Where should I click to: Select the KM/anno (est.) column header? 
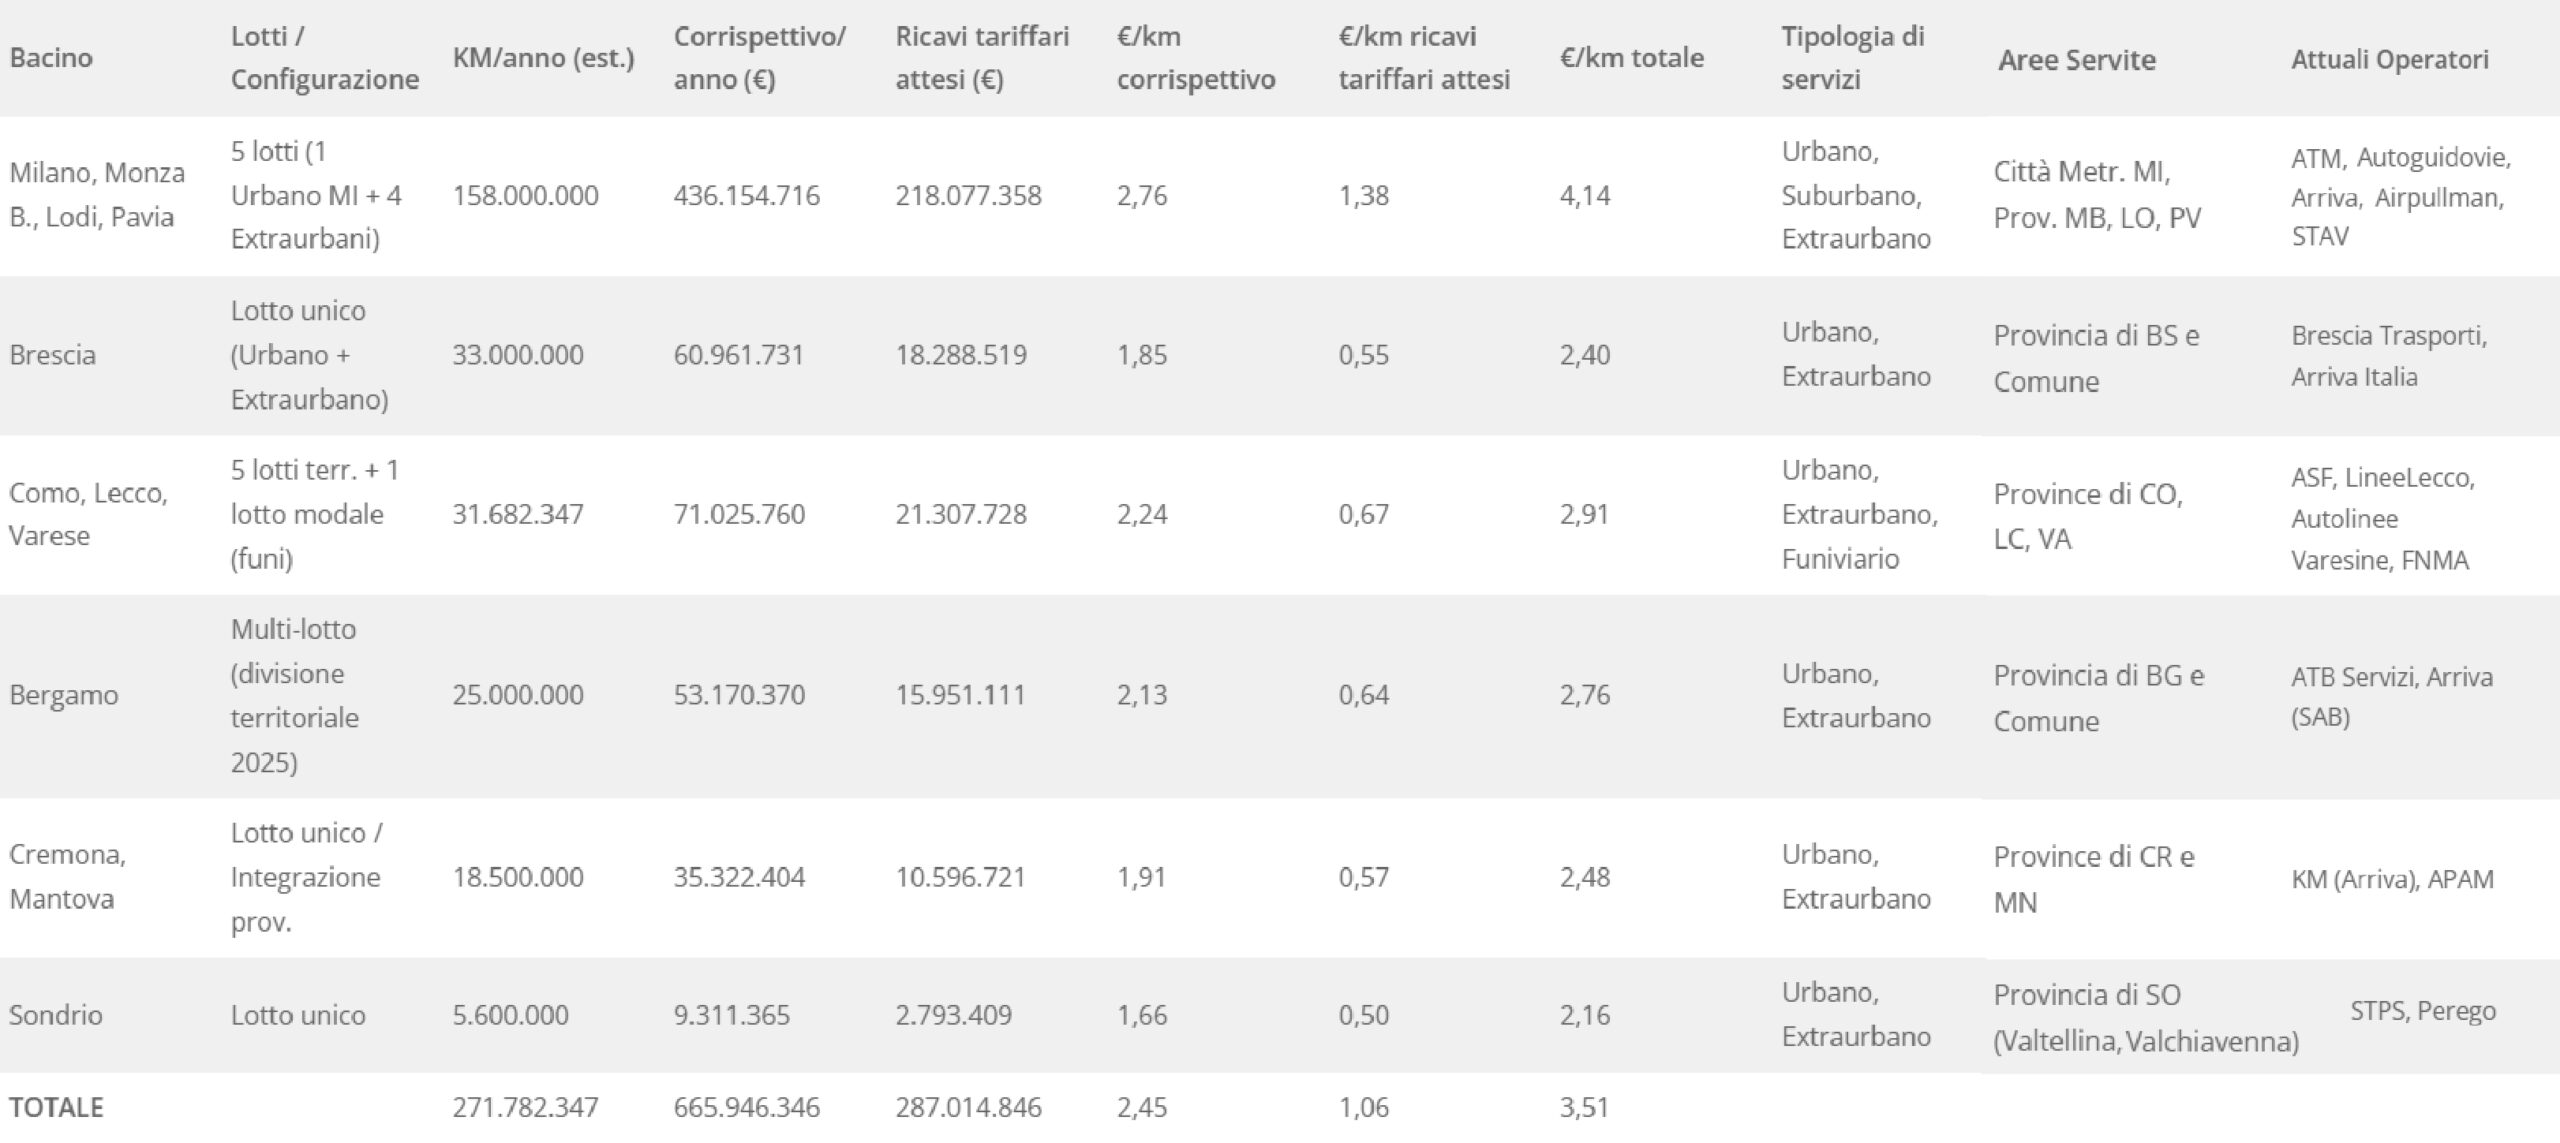coord(543,58)
